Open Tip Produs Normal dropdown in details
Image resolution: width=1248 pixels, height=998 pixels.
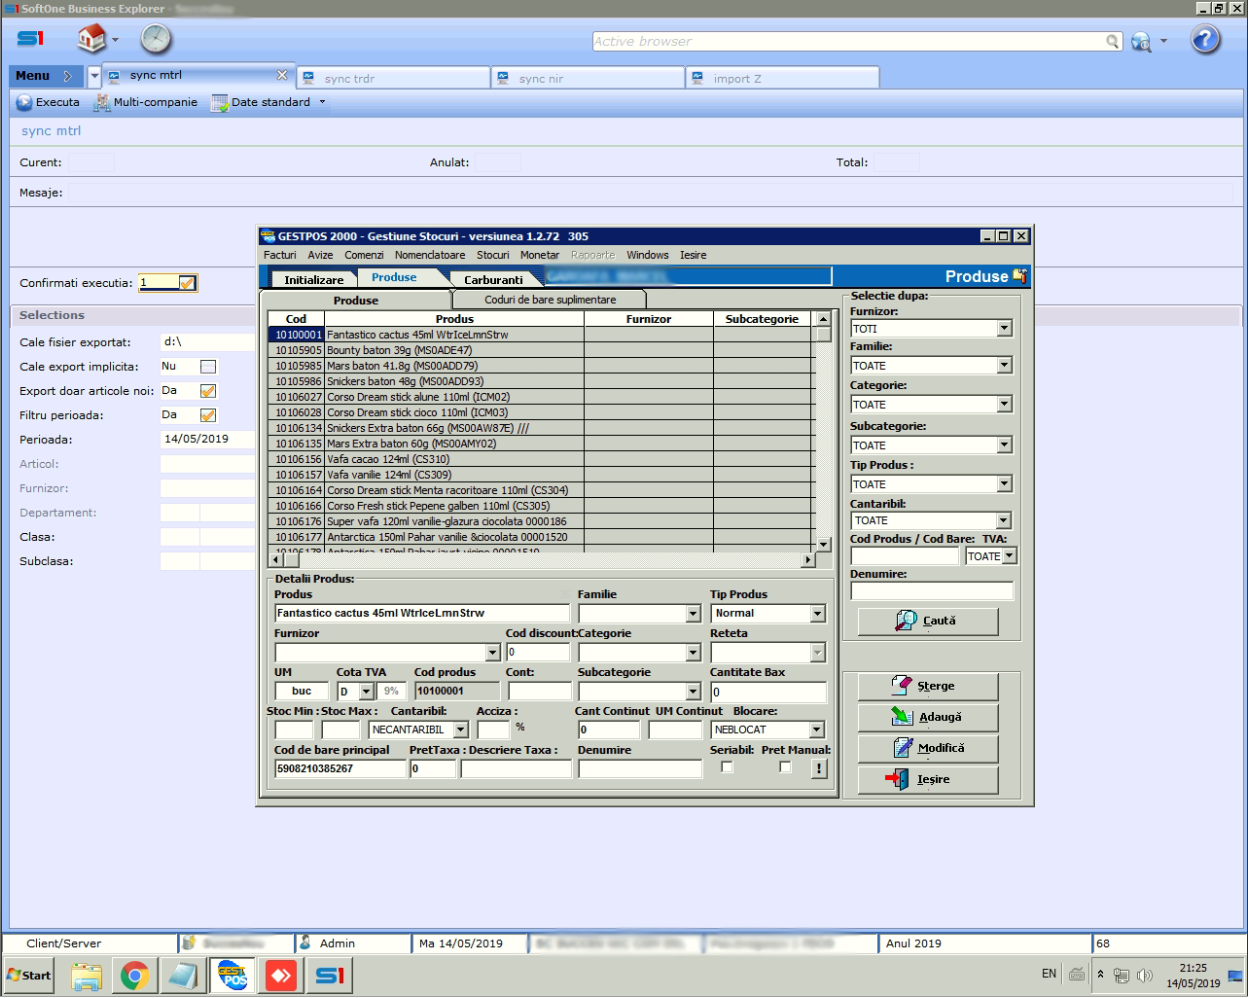817,614
